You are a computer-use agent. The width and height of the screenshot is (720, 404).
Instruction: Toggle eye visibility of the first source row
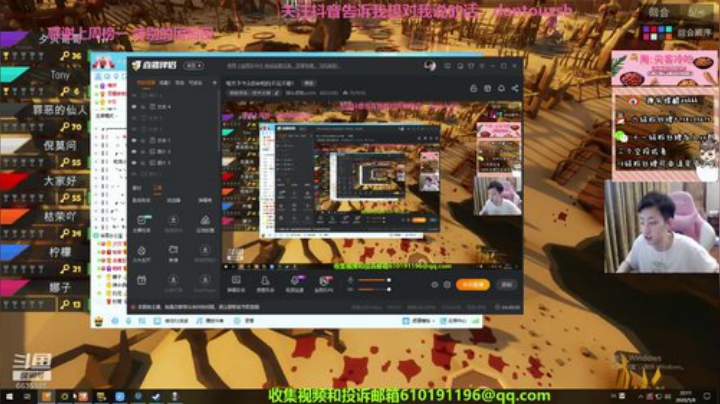tap(134, 95)
